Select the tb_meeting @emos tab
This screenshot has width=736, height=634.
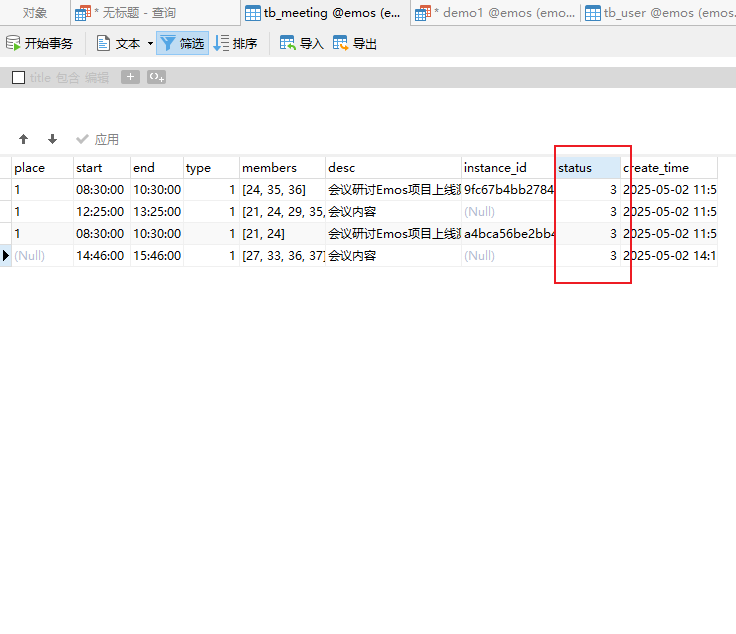pyautogui.click(x=325, y=13)
